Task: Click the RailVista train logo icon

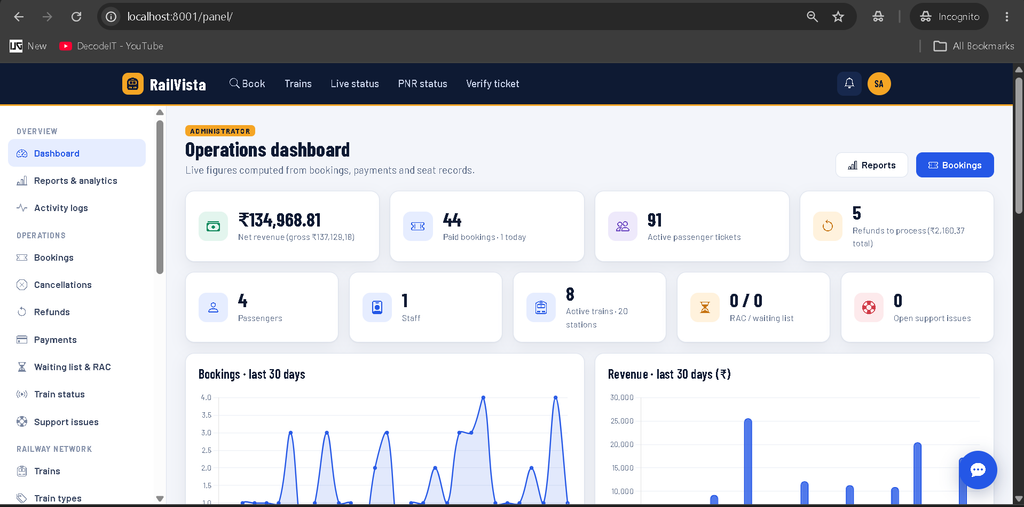Action: pyautogui.click(x=133, y=84)
